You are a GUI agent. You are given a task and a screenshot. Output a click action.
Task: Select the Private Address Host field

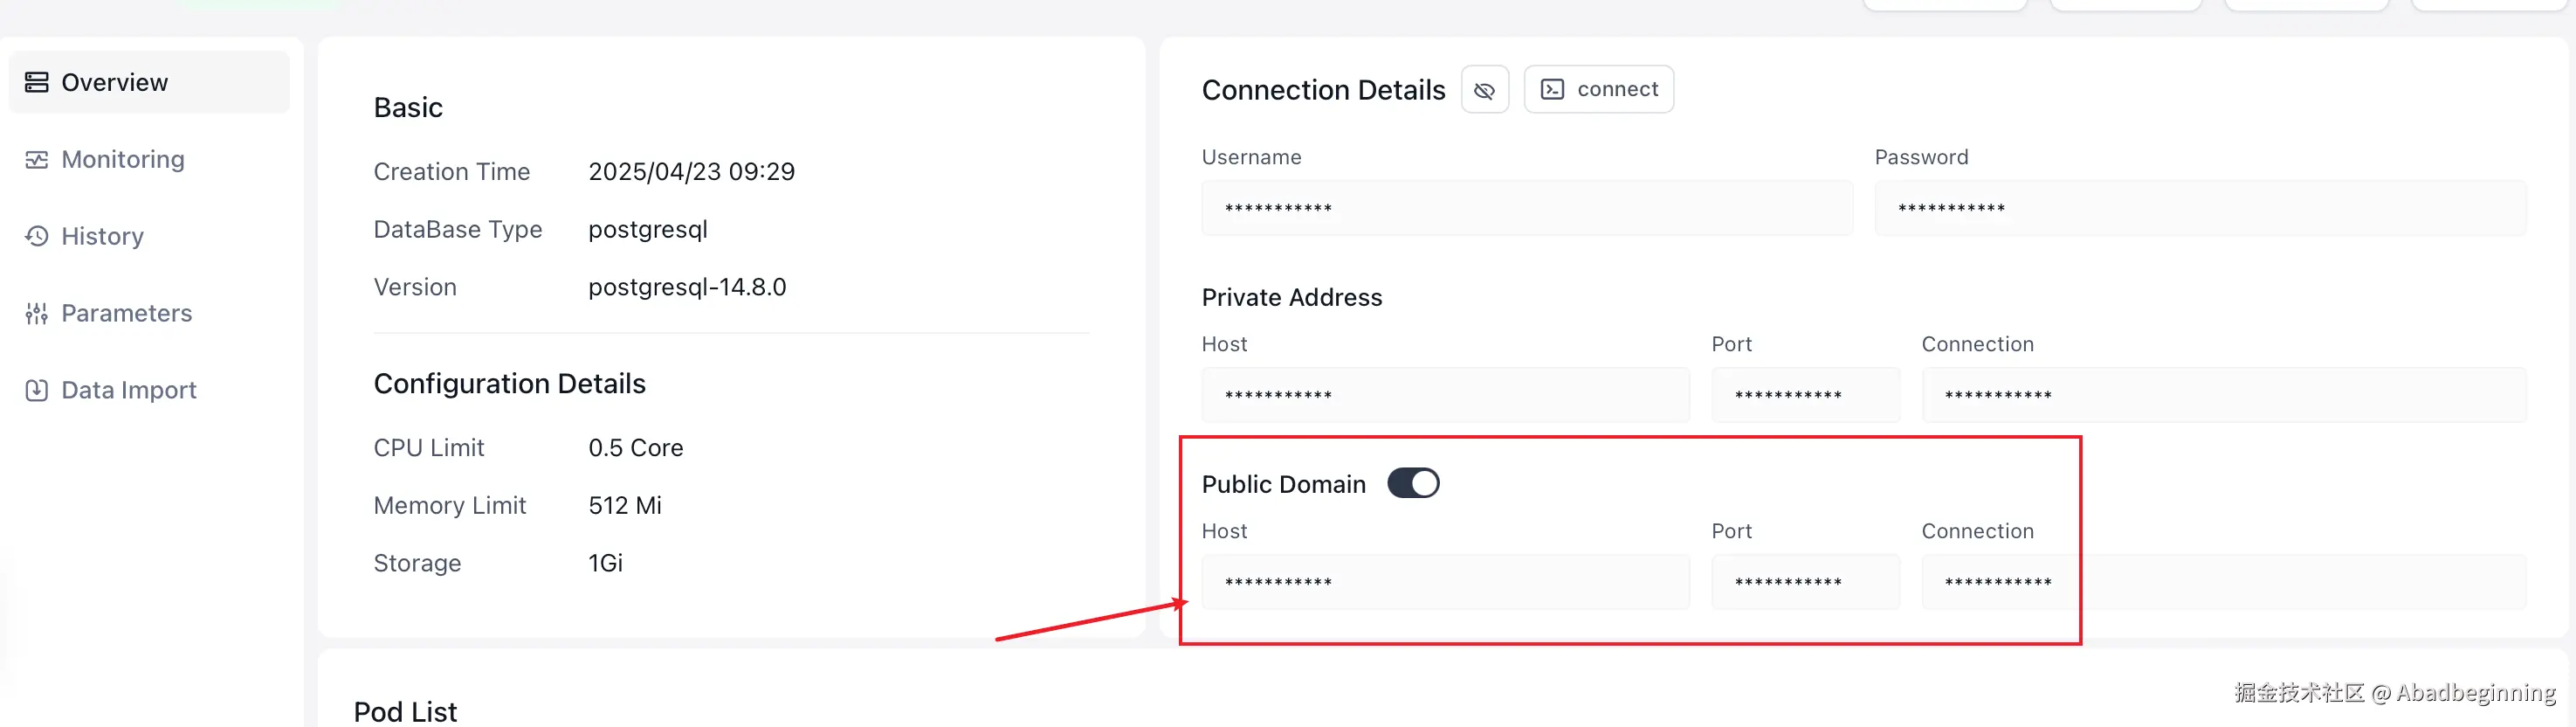[x=1445, y=395]
